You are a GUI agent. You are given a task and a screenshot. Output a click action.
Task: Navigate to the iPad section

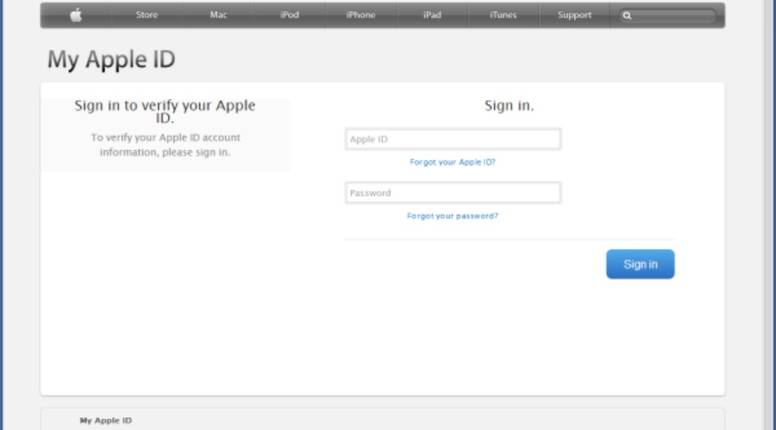pyautogui.click(x=432, y=15)
